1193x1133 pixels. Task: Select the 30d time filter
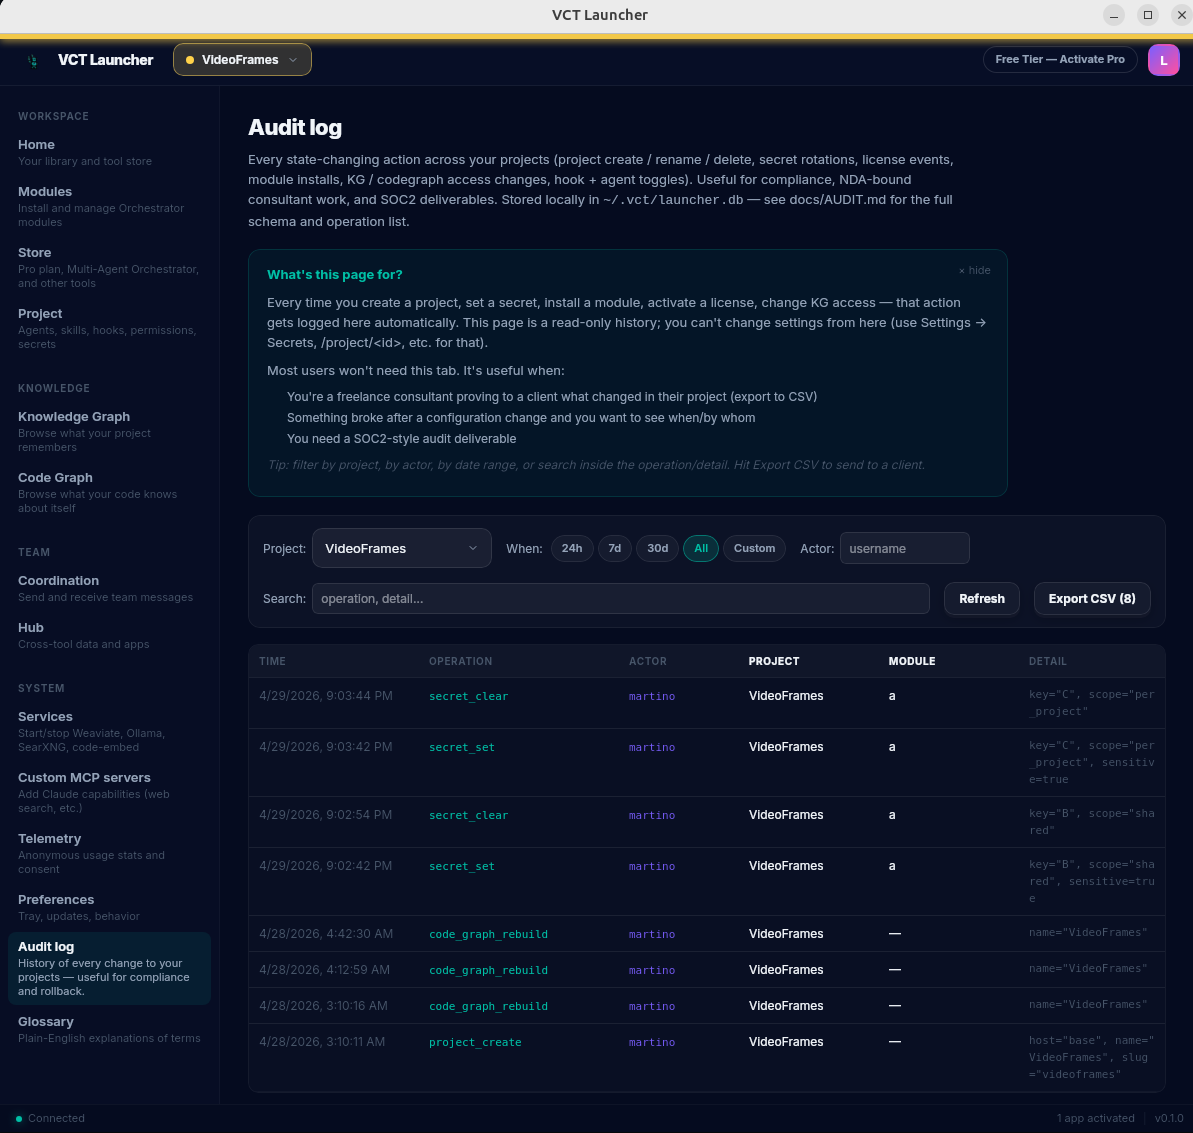tap(657, 548)
